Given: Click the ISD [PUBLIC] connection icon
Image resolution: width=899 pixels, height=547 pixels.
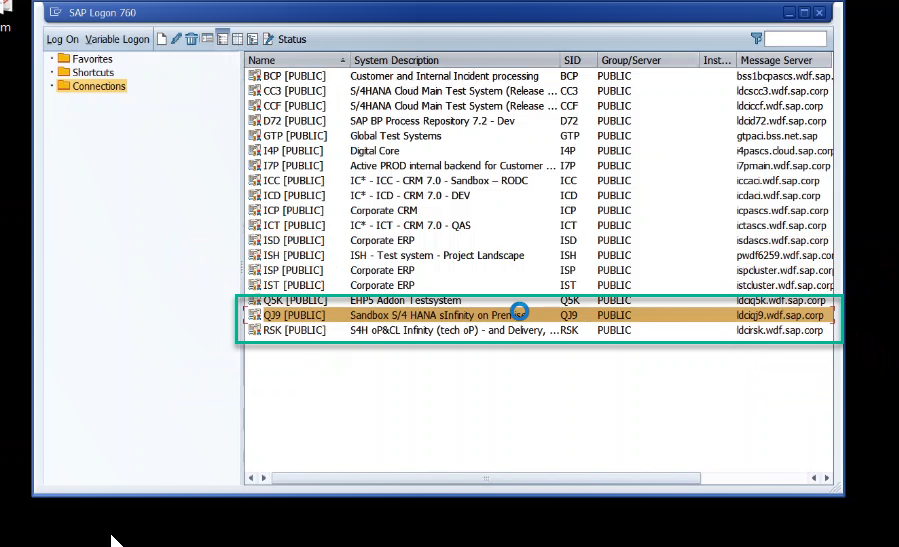Looking at the screenshot, I should (255, 240).
